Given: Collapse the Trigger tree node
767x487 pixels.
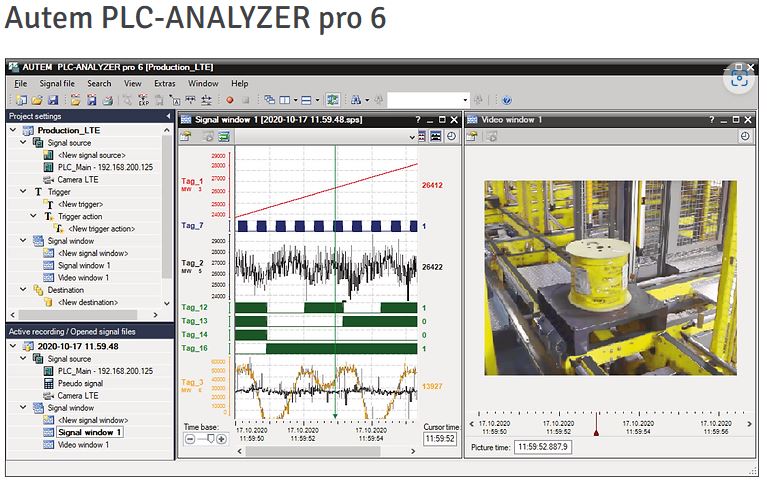Looking at the screenshot, I should click(x=24, y=191).
